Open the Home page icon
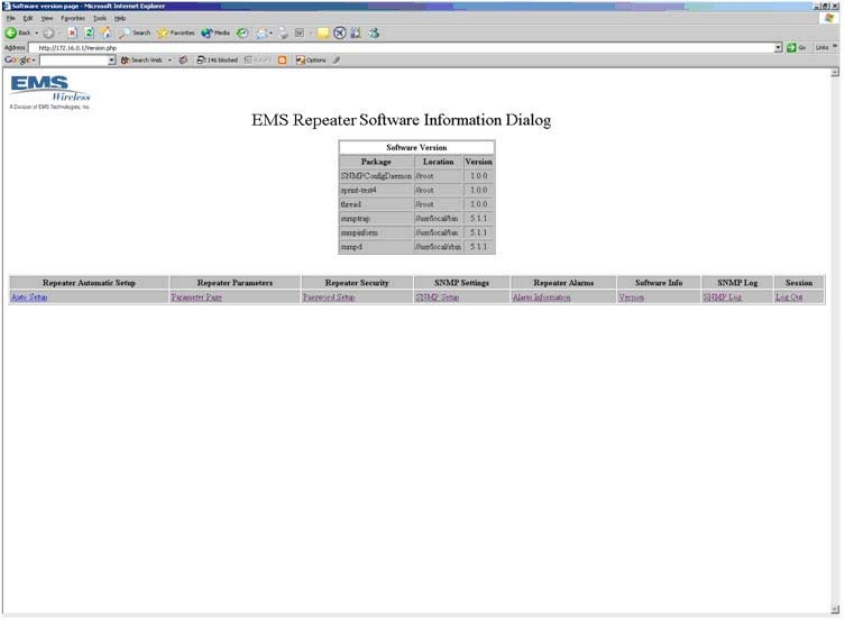The image size is (844, 621). 106,33
